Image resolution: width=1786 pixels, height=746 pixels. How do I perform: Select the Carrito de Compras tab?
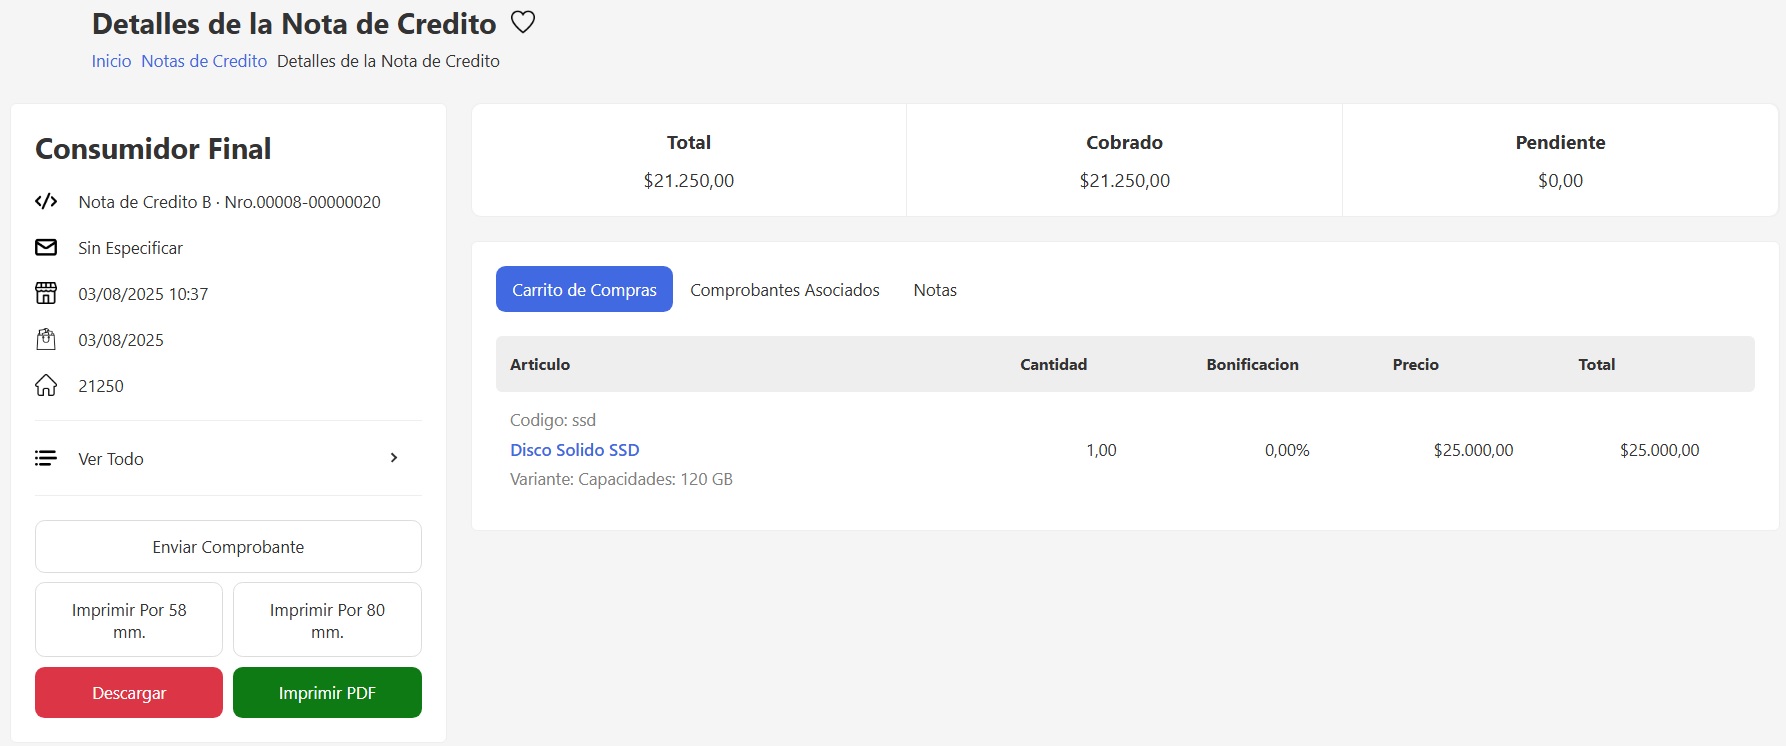[x=584, y=289]
